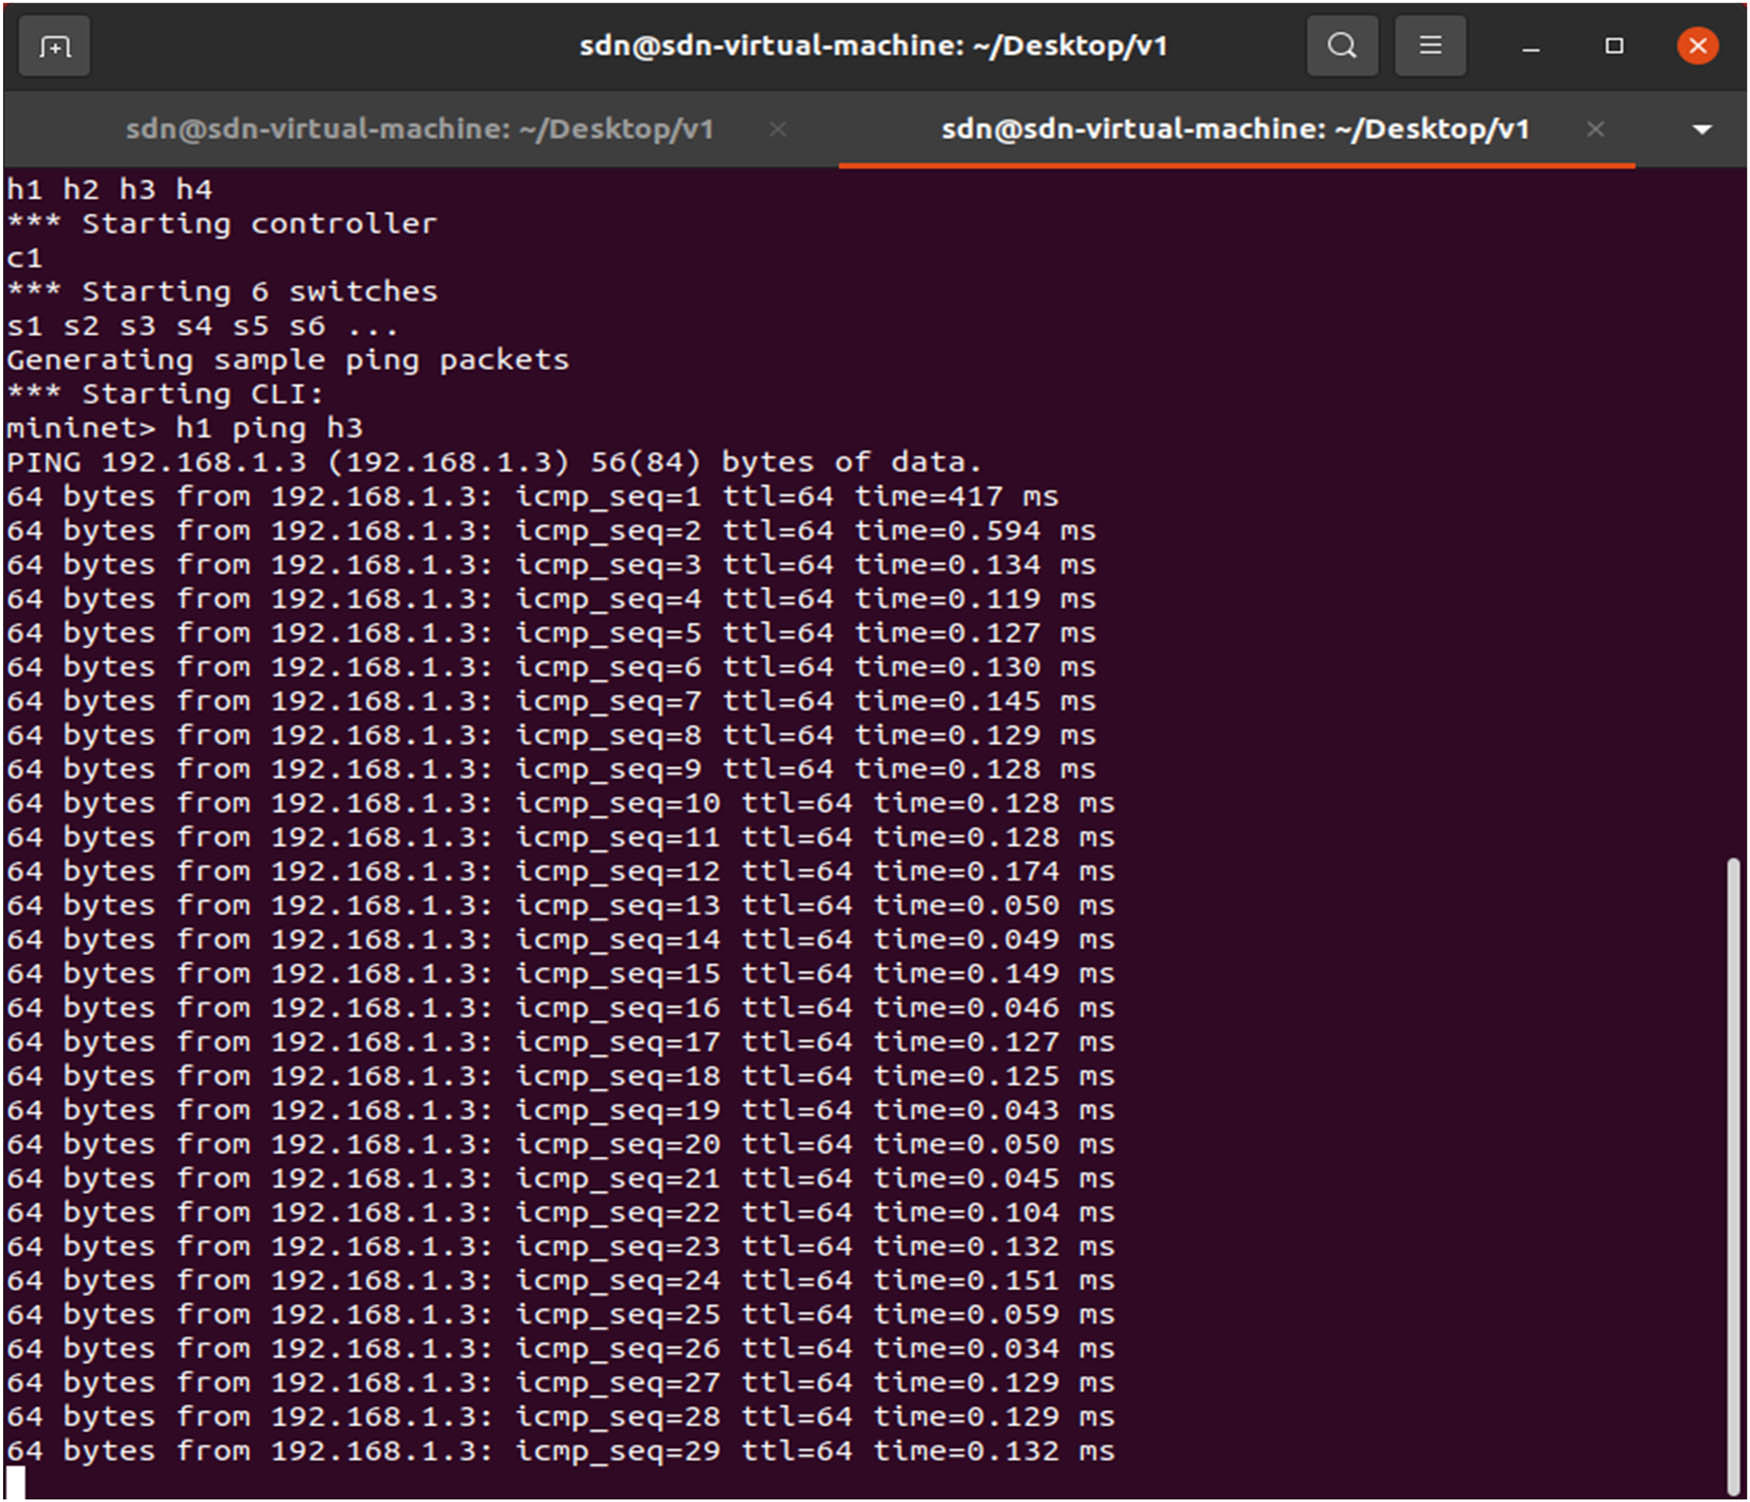Switch to the left Desktop/v1 tab
The image size is (1750, 1502).
[420, 129]
